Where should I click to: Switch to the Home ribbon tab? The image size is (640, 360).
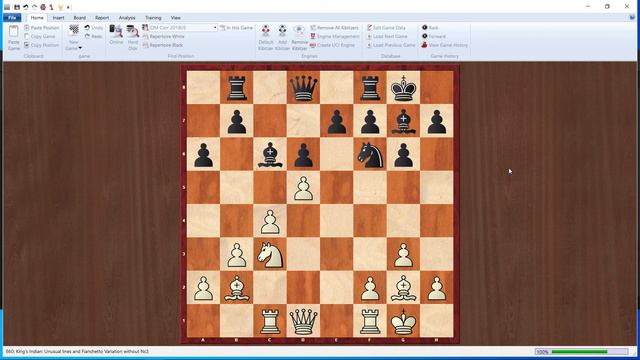pyautogui.click(x=37, y=18)
